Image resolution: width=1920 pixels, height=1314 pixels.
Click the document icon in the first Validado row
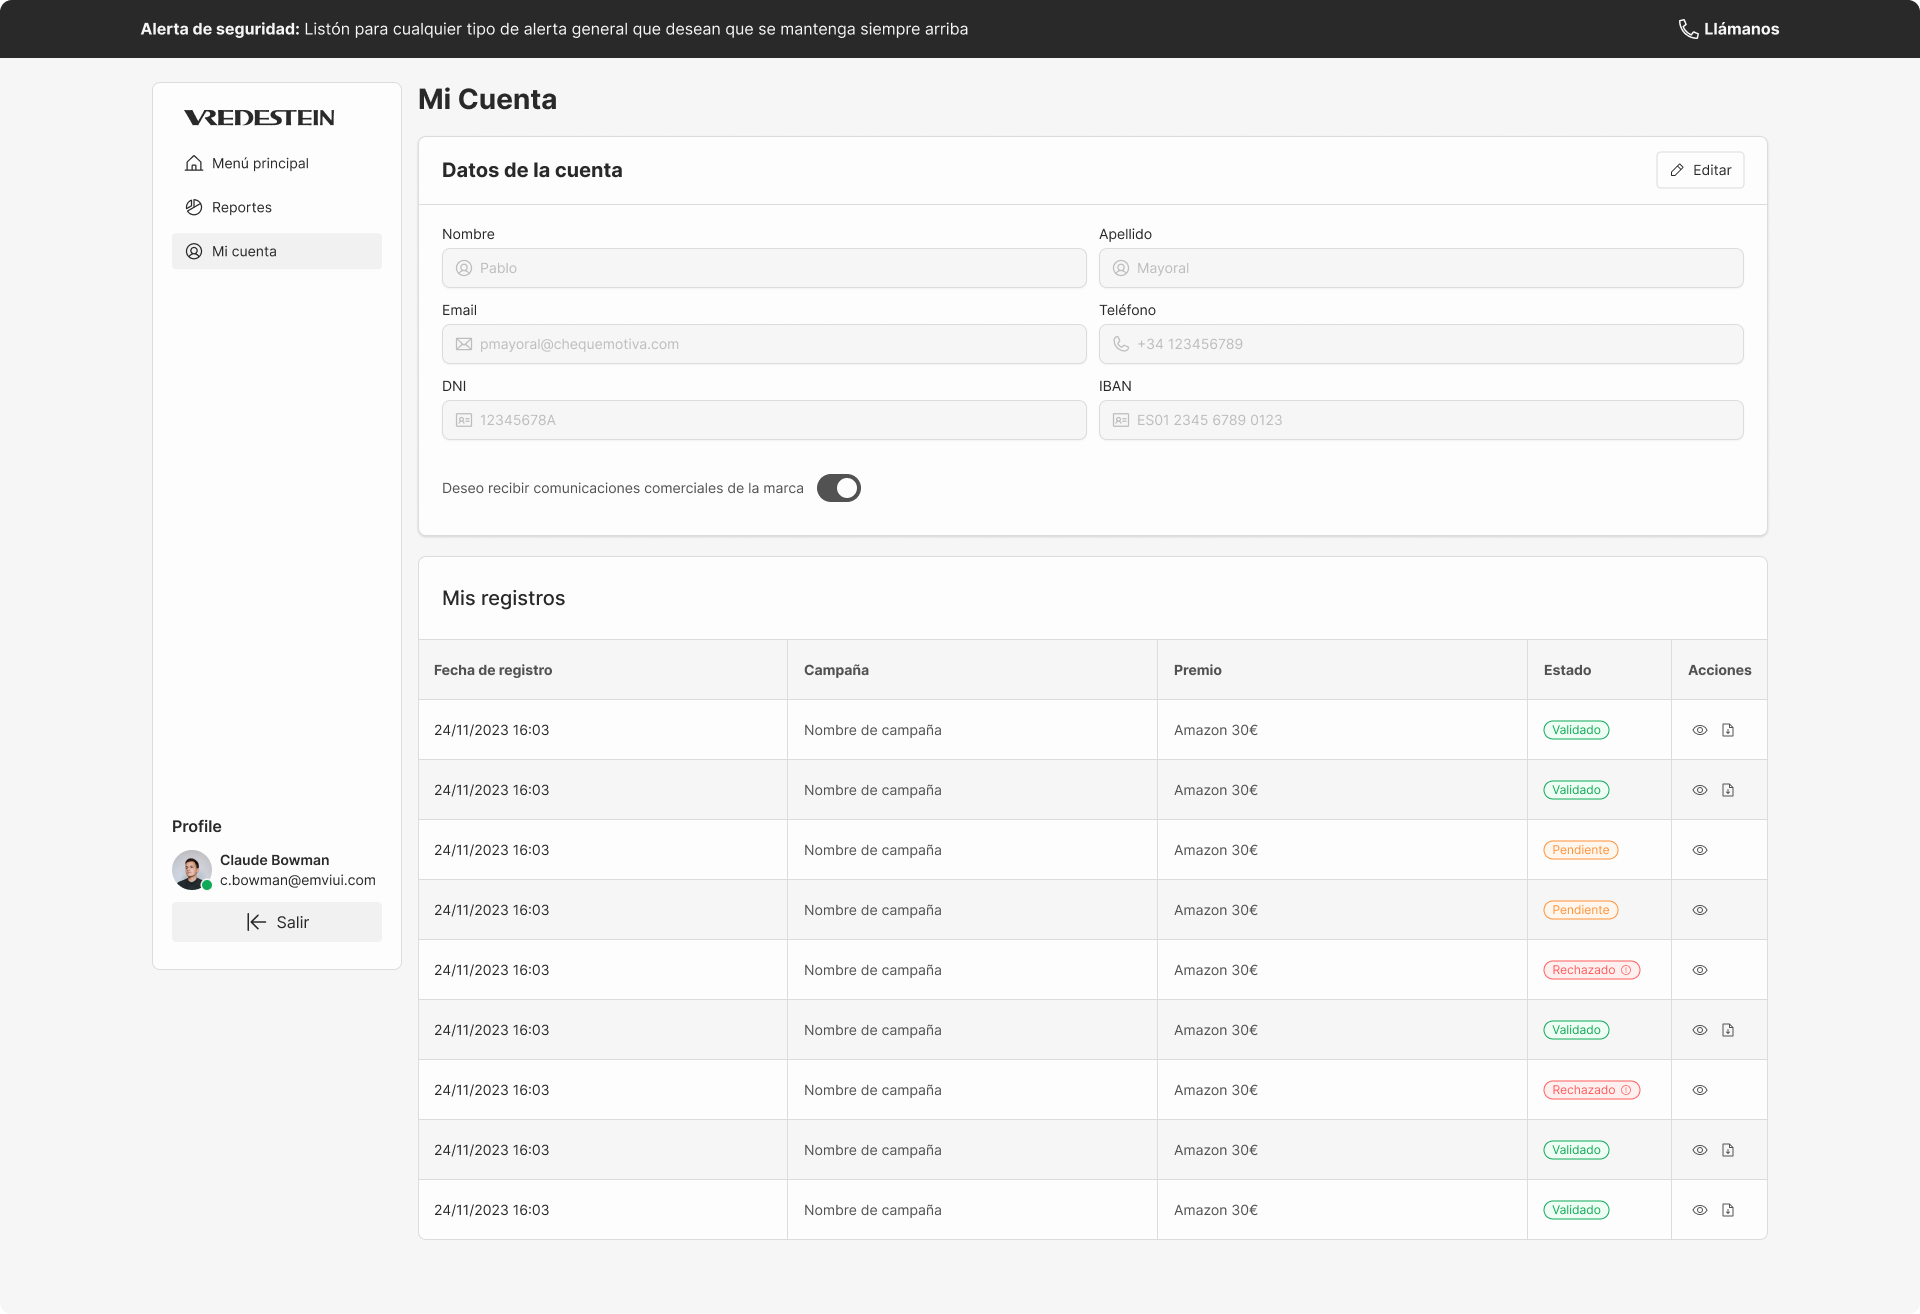(x=1727, y=730)
